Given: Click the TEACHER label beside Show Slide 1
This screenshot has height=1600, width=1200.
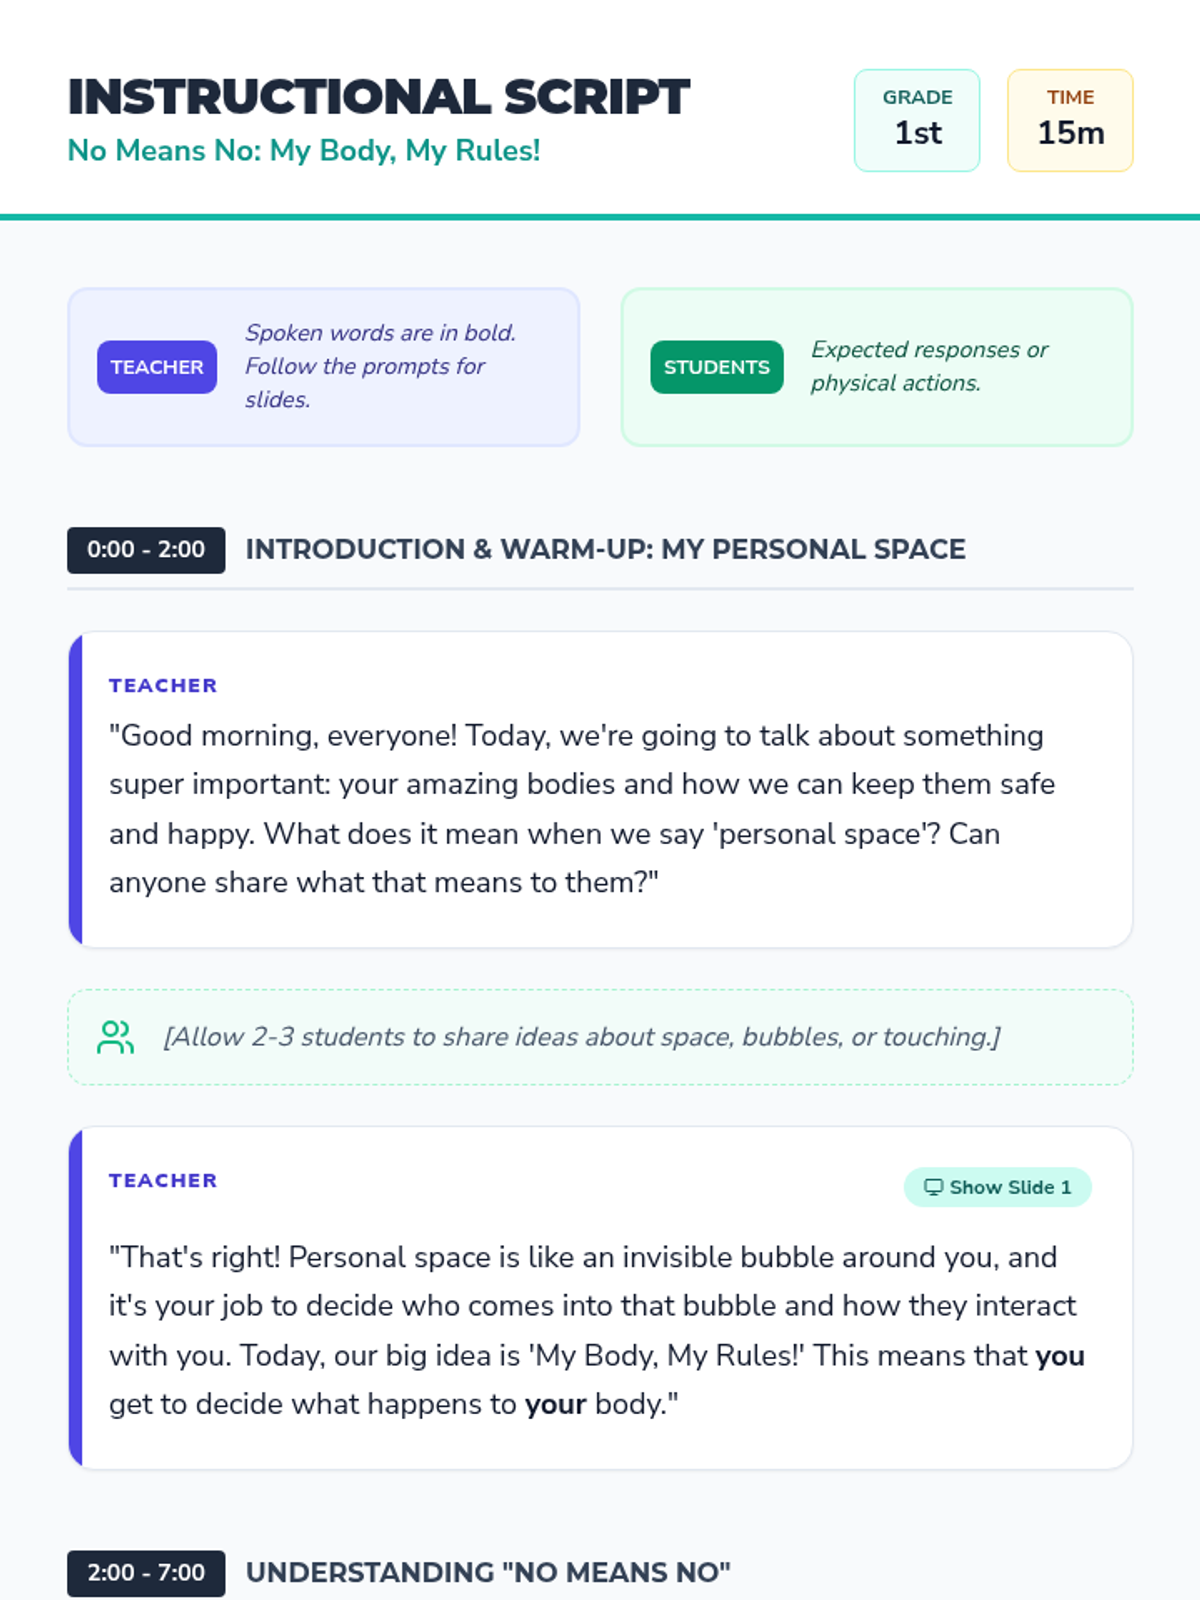Looking at the screenshot, I should coord(163,1181).
